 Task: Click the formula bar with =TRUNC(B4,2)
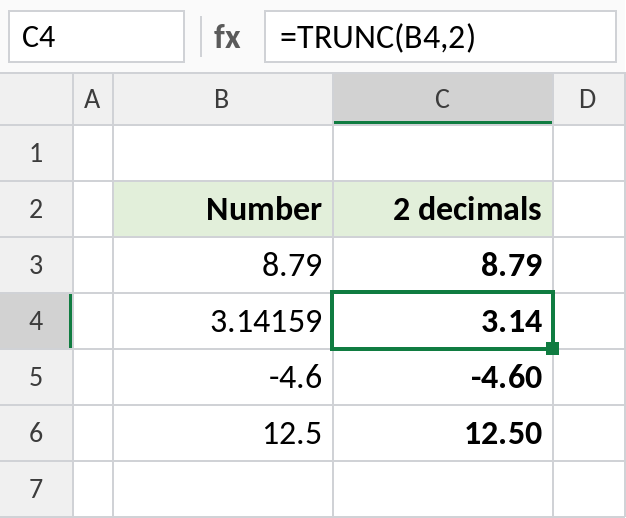(x=440, y=37)
